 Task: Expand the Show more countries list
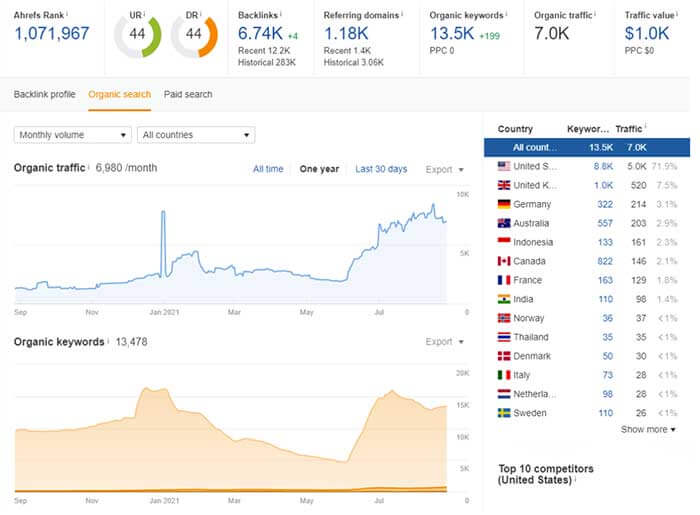[648, 429]
